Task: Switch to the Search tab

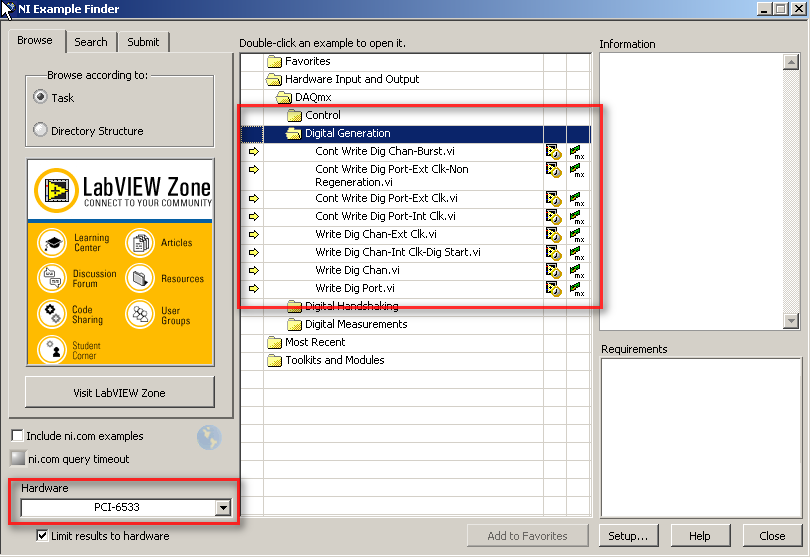Action: click(x=91, y=42)
